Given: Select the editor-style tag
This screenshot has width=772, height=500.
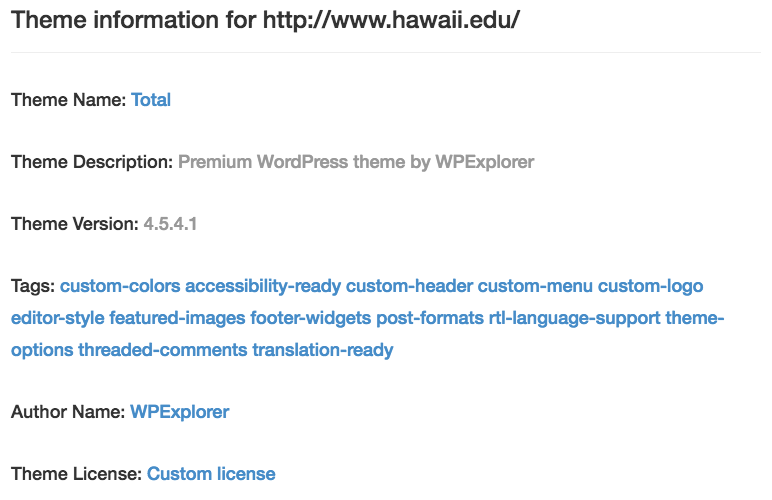Looking at the screenshot, I should (x=58, y=318).
